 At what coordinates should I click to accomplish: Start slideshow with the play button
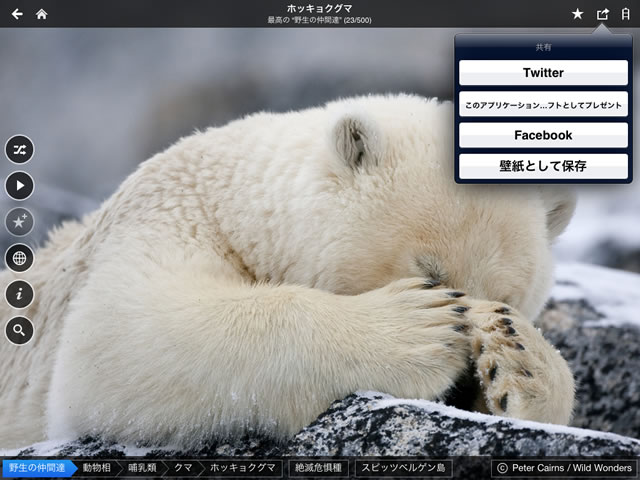click(19, 186)
